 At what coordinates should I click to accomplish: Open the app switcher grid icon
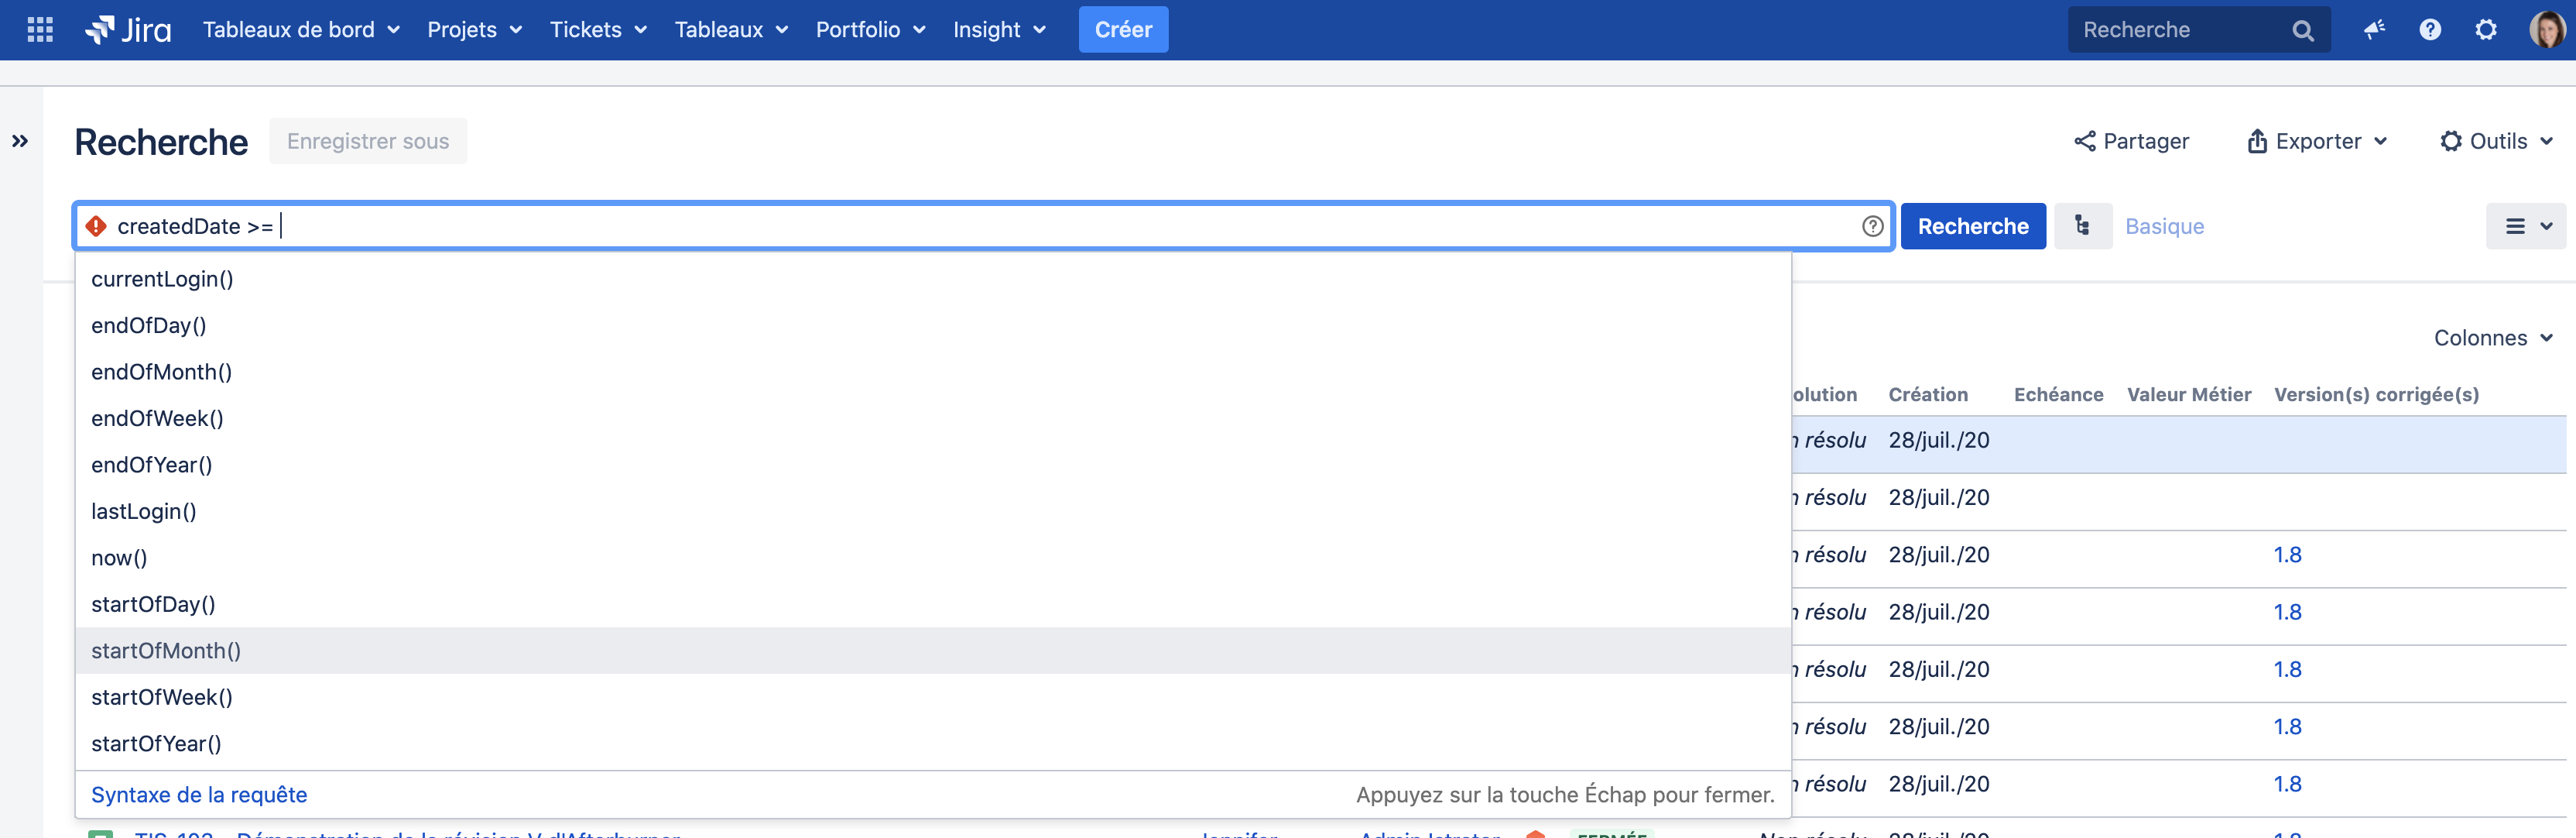click(40, 30)
